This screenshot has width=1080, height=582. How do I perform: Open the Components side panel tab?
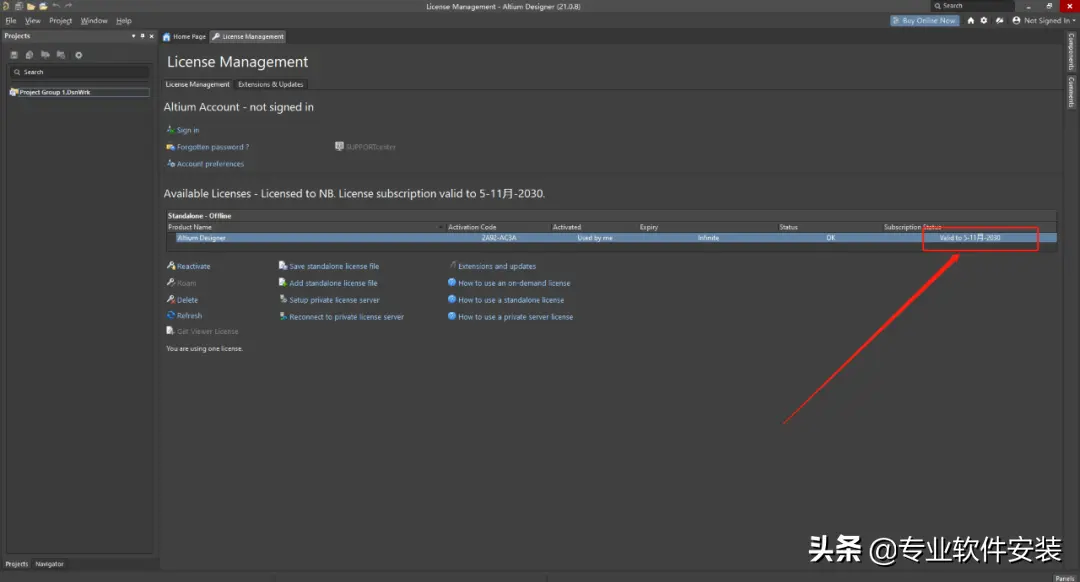(x=1071, y=52)
